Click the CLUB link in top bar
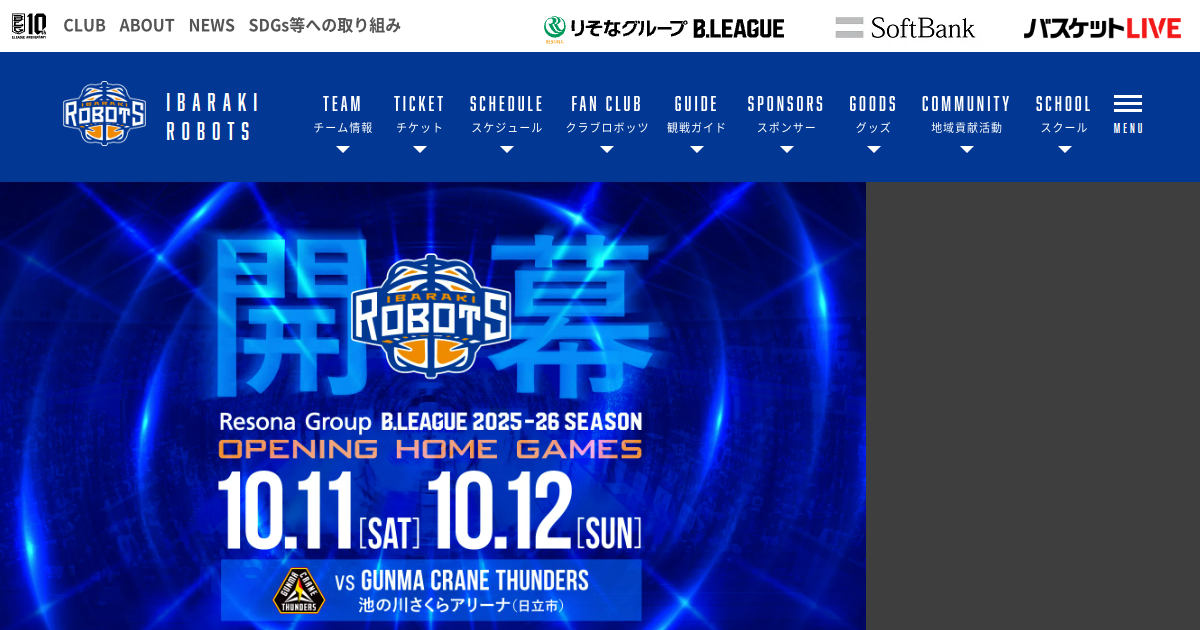Image resolution: width=1200 pixels, height=630 pixels. point(84,25)
